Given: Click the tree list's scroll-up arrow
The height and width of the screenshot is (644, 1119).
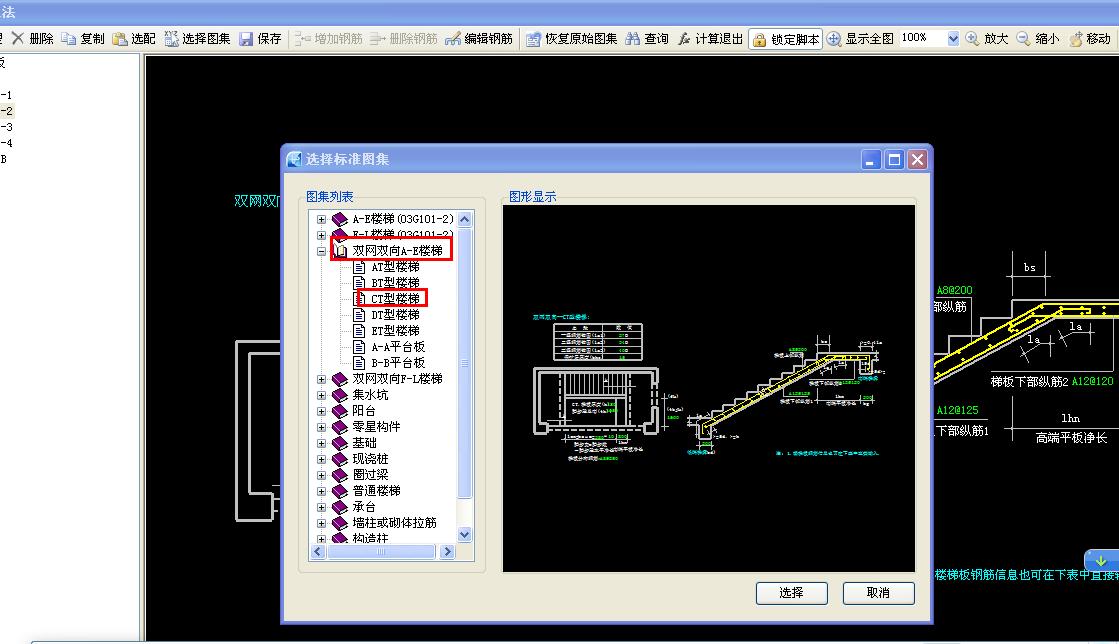Looking at the screenshot, I should click(465, 219).
